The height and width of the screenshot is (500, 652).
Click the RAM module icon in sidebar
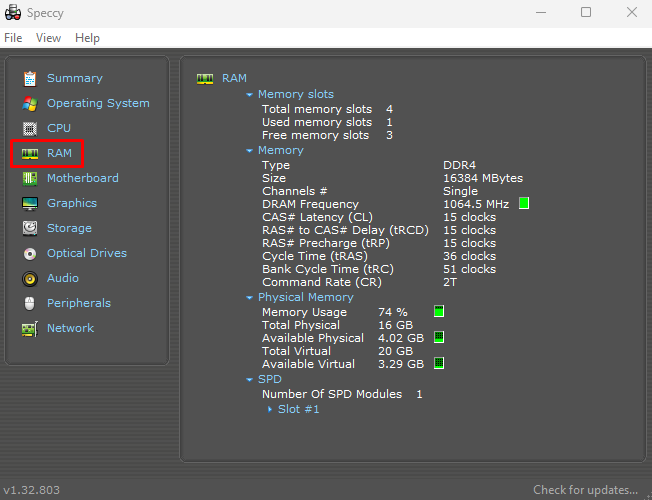tap(30, 153)
